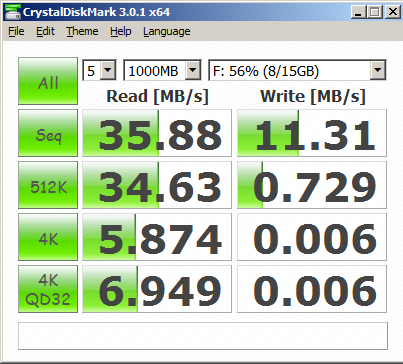
Task: Open the Help menu
Action: coord(121,31)
